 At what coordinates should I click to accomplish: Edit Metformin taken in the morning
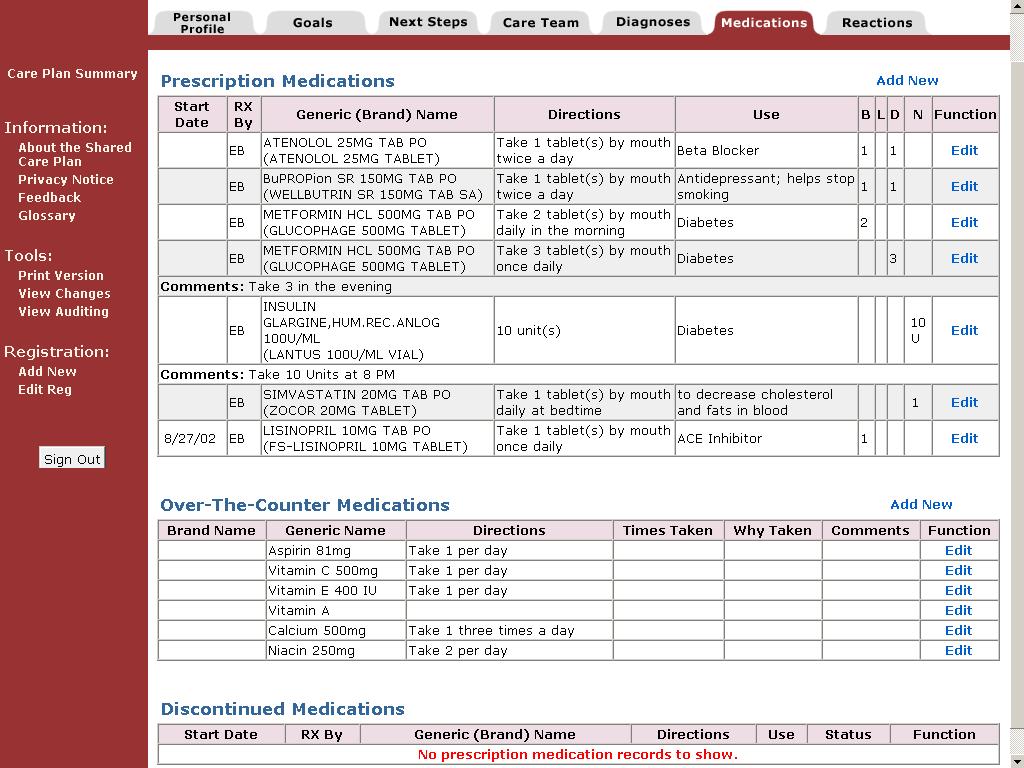click(x=964, y=222)
